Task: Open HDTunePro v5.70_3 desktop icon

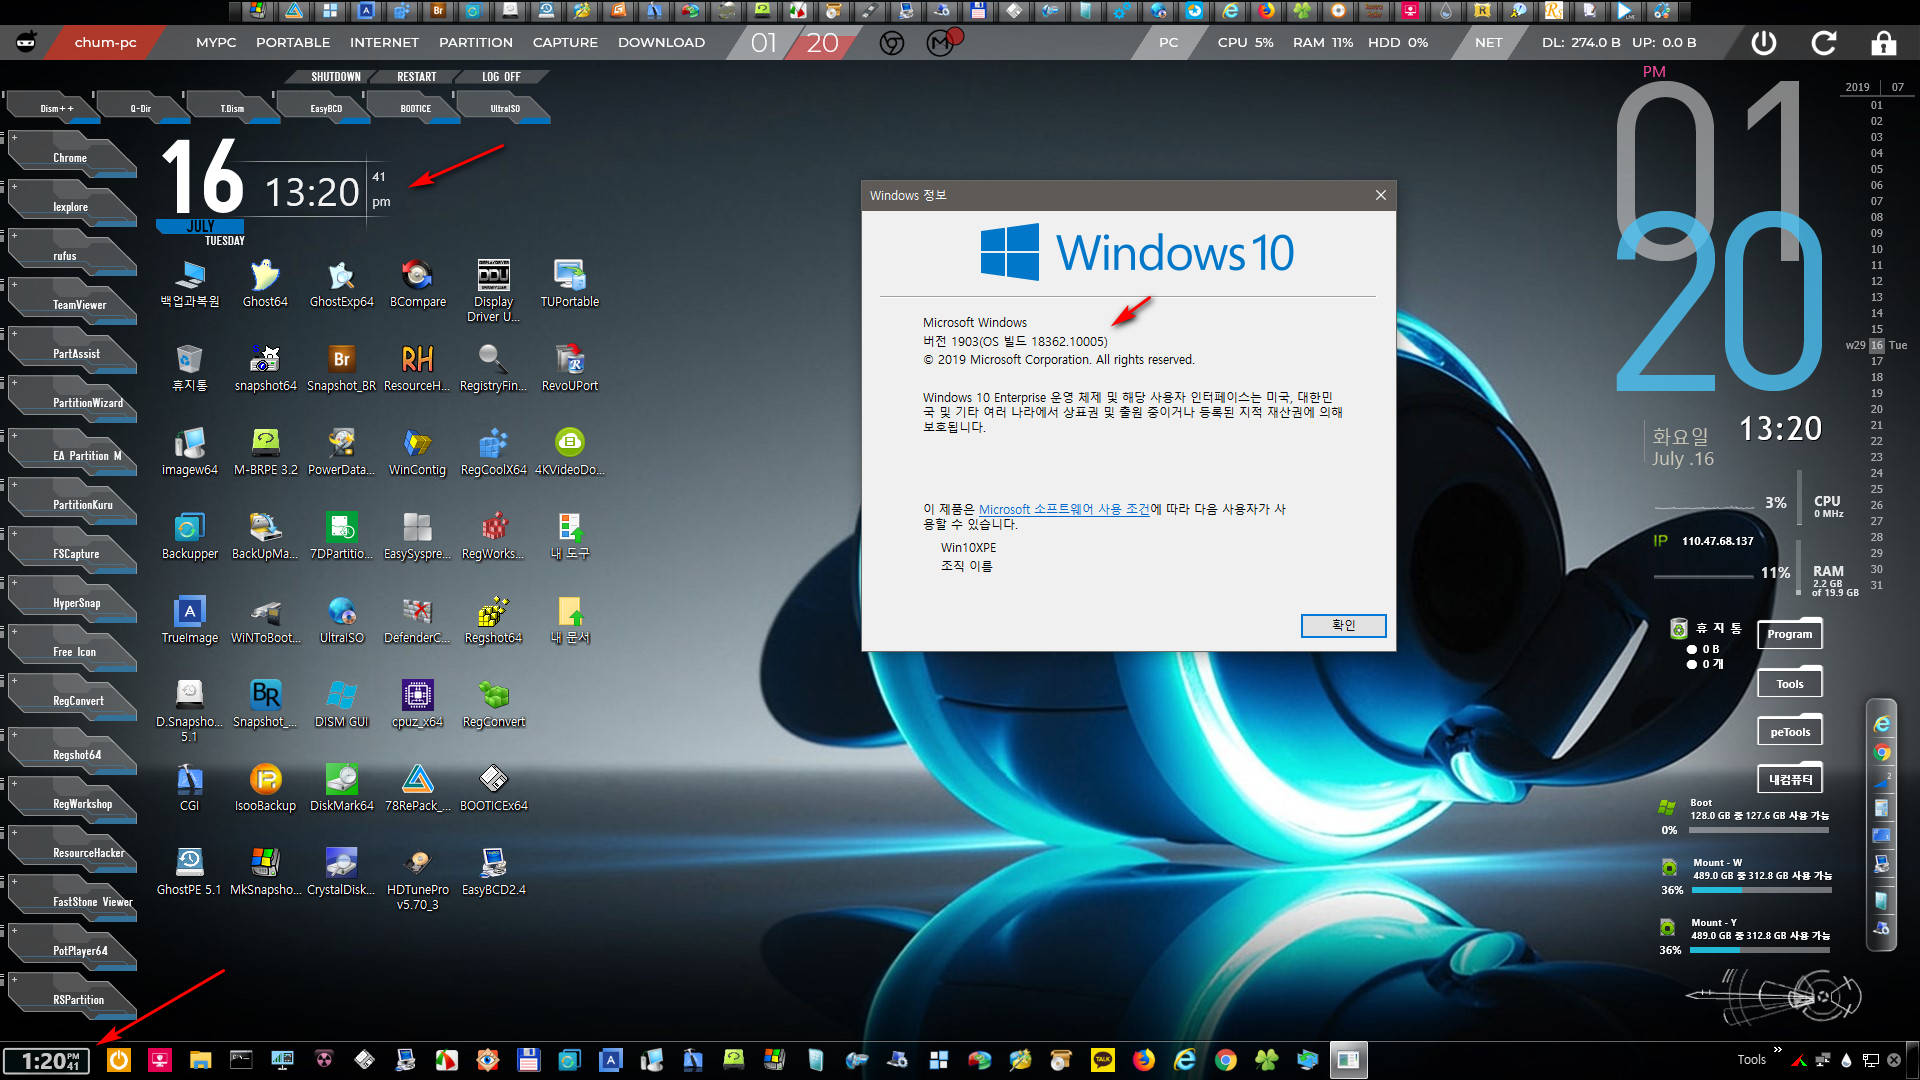Action: pos(417,878)
